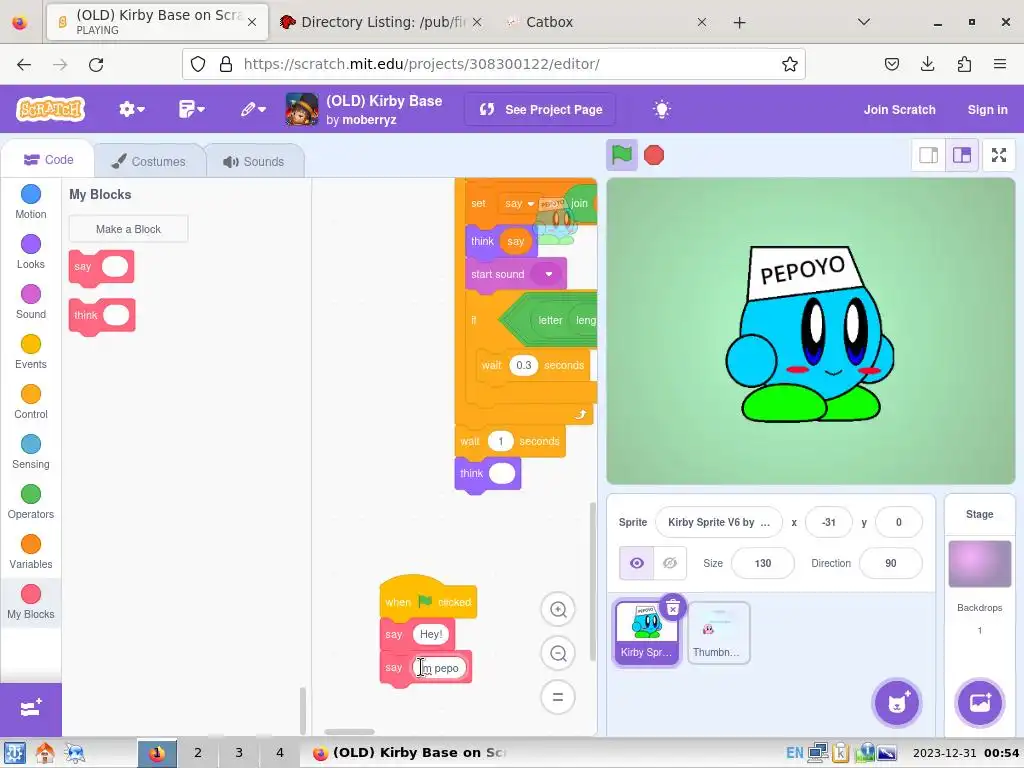Select the Control block category
Viewport: 1024px width, 768px height.
tap(31, 402)
